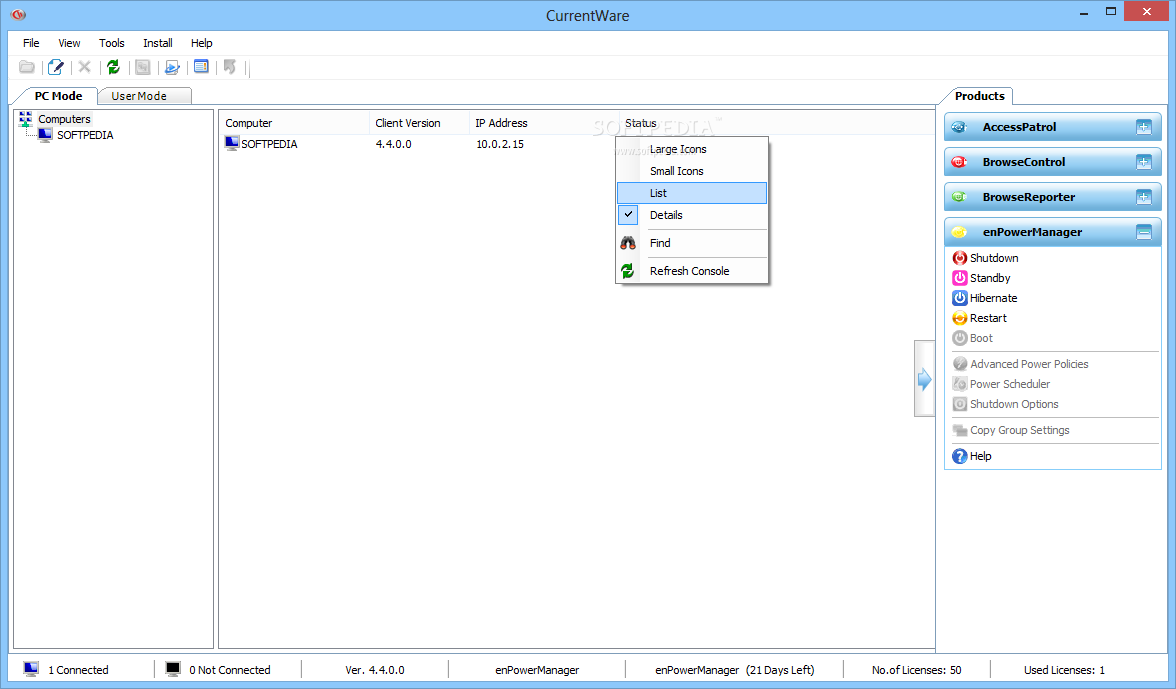Click the orange Restart icon
The image size is (1176, 689).
click(959, 318)
